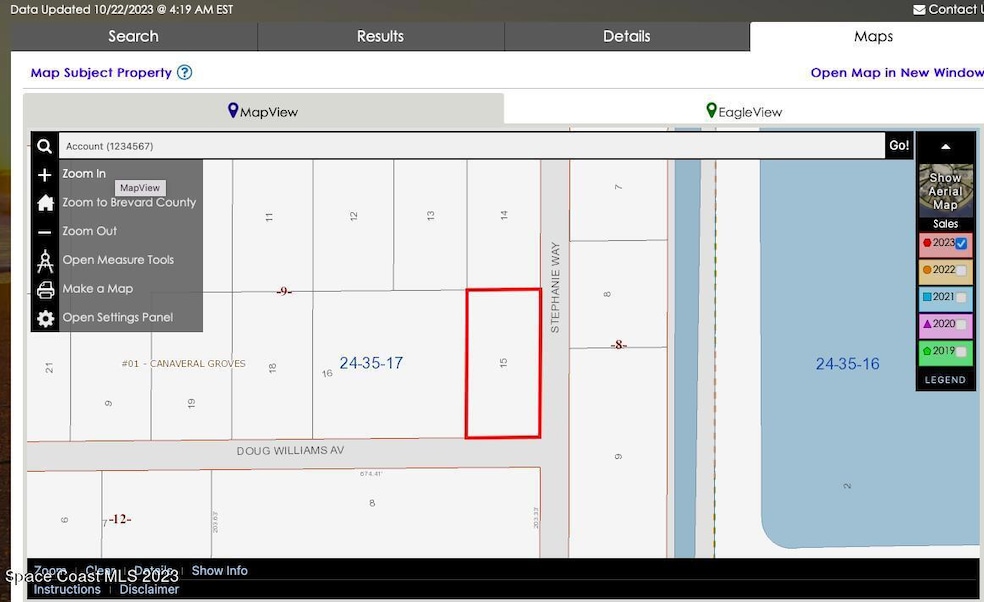This screenshot has height=602, width=984.
Task: Check the 2020 sales checkbox
Action: coord(961,324)
